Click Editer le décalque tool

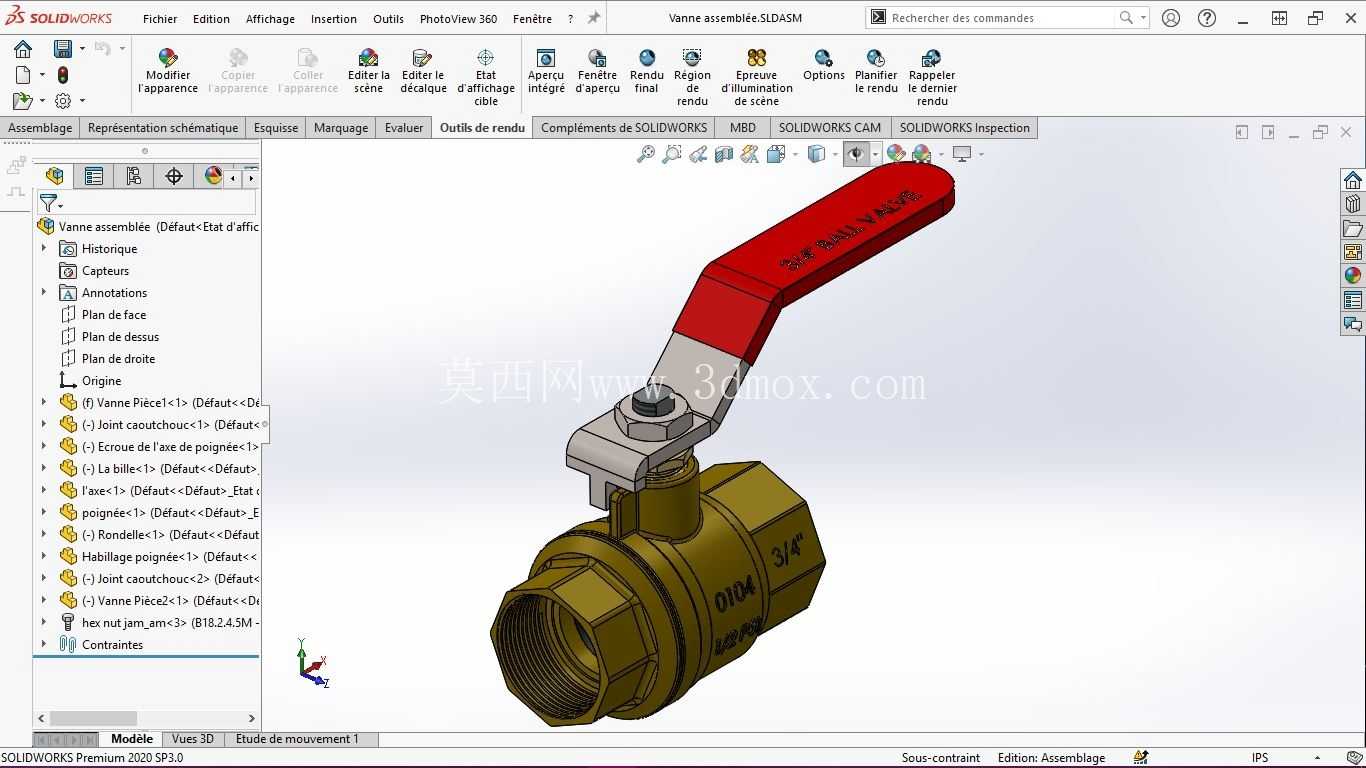[423, 72]
